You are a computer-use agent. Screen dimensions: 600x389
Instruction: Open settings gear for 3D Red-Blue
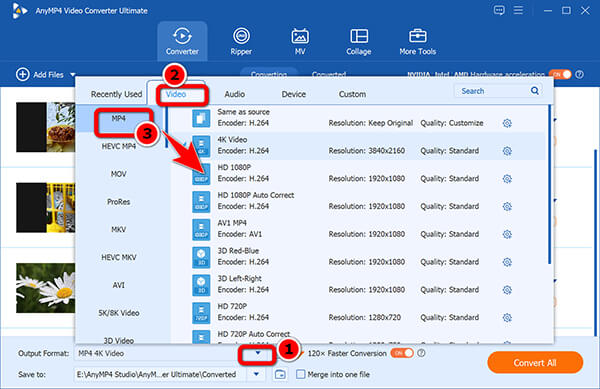click(507, 262)
